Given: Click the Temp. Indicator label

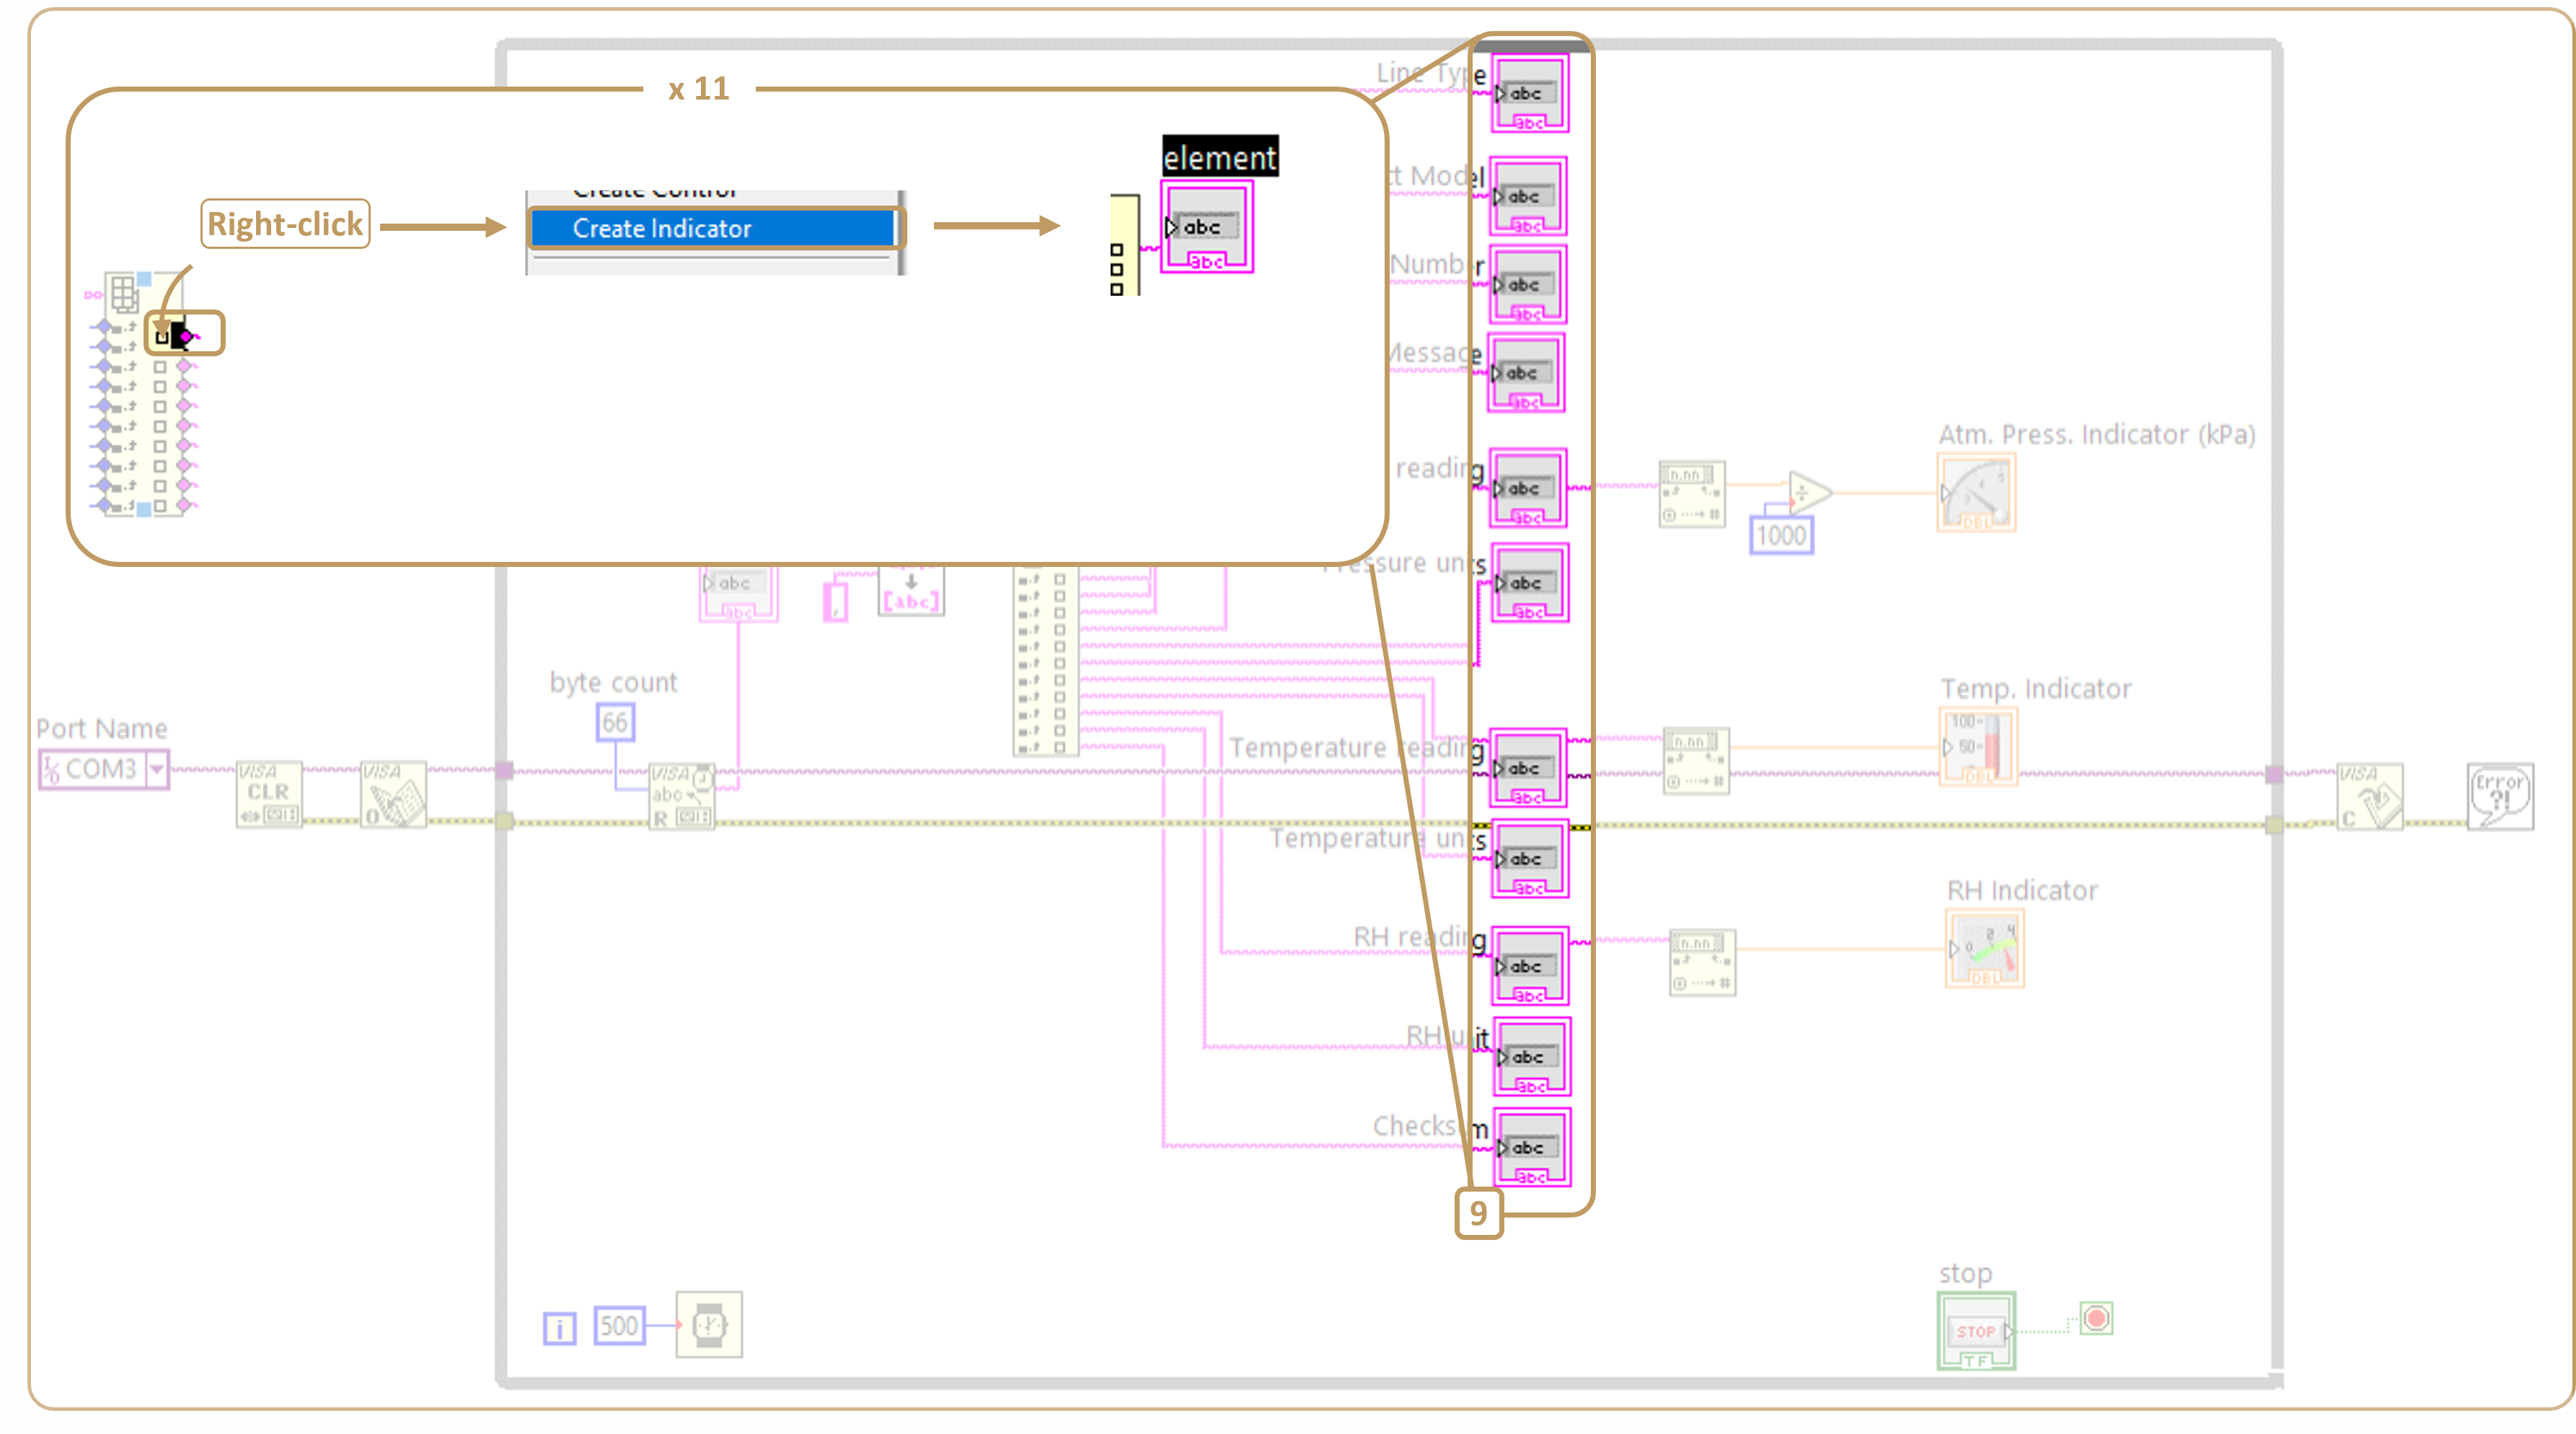Looking at the screenshot, I should tap(2036, 688).
